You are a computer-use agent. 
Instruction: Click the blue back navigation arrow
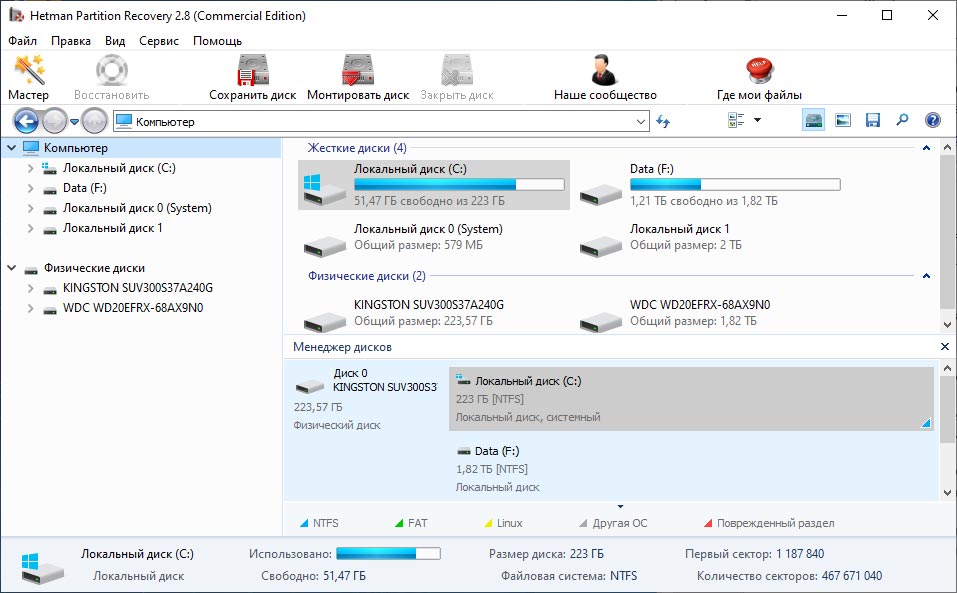[x=26, y=122]
